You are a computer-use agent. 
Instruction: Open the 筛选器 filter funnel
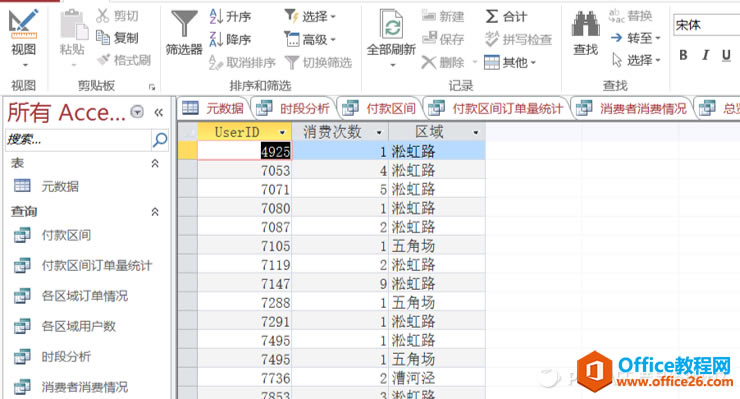(184, 32)
